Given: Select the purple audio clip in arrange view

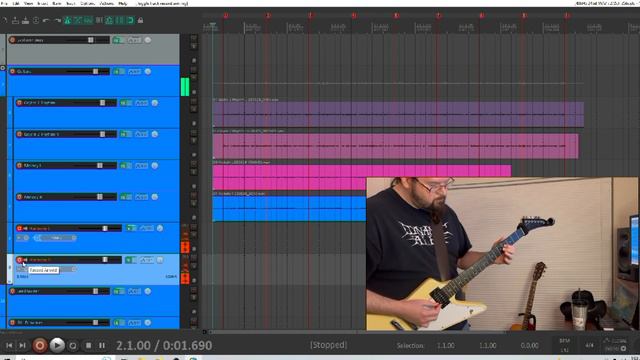Looking at the screenshot, I should click(x=398, y=114).
